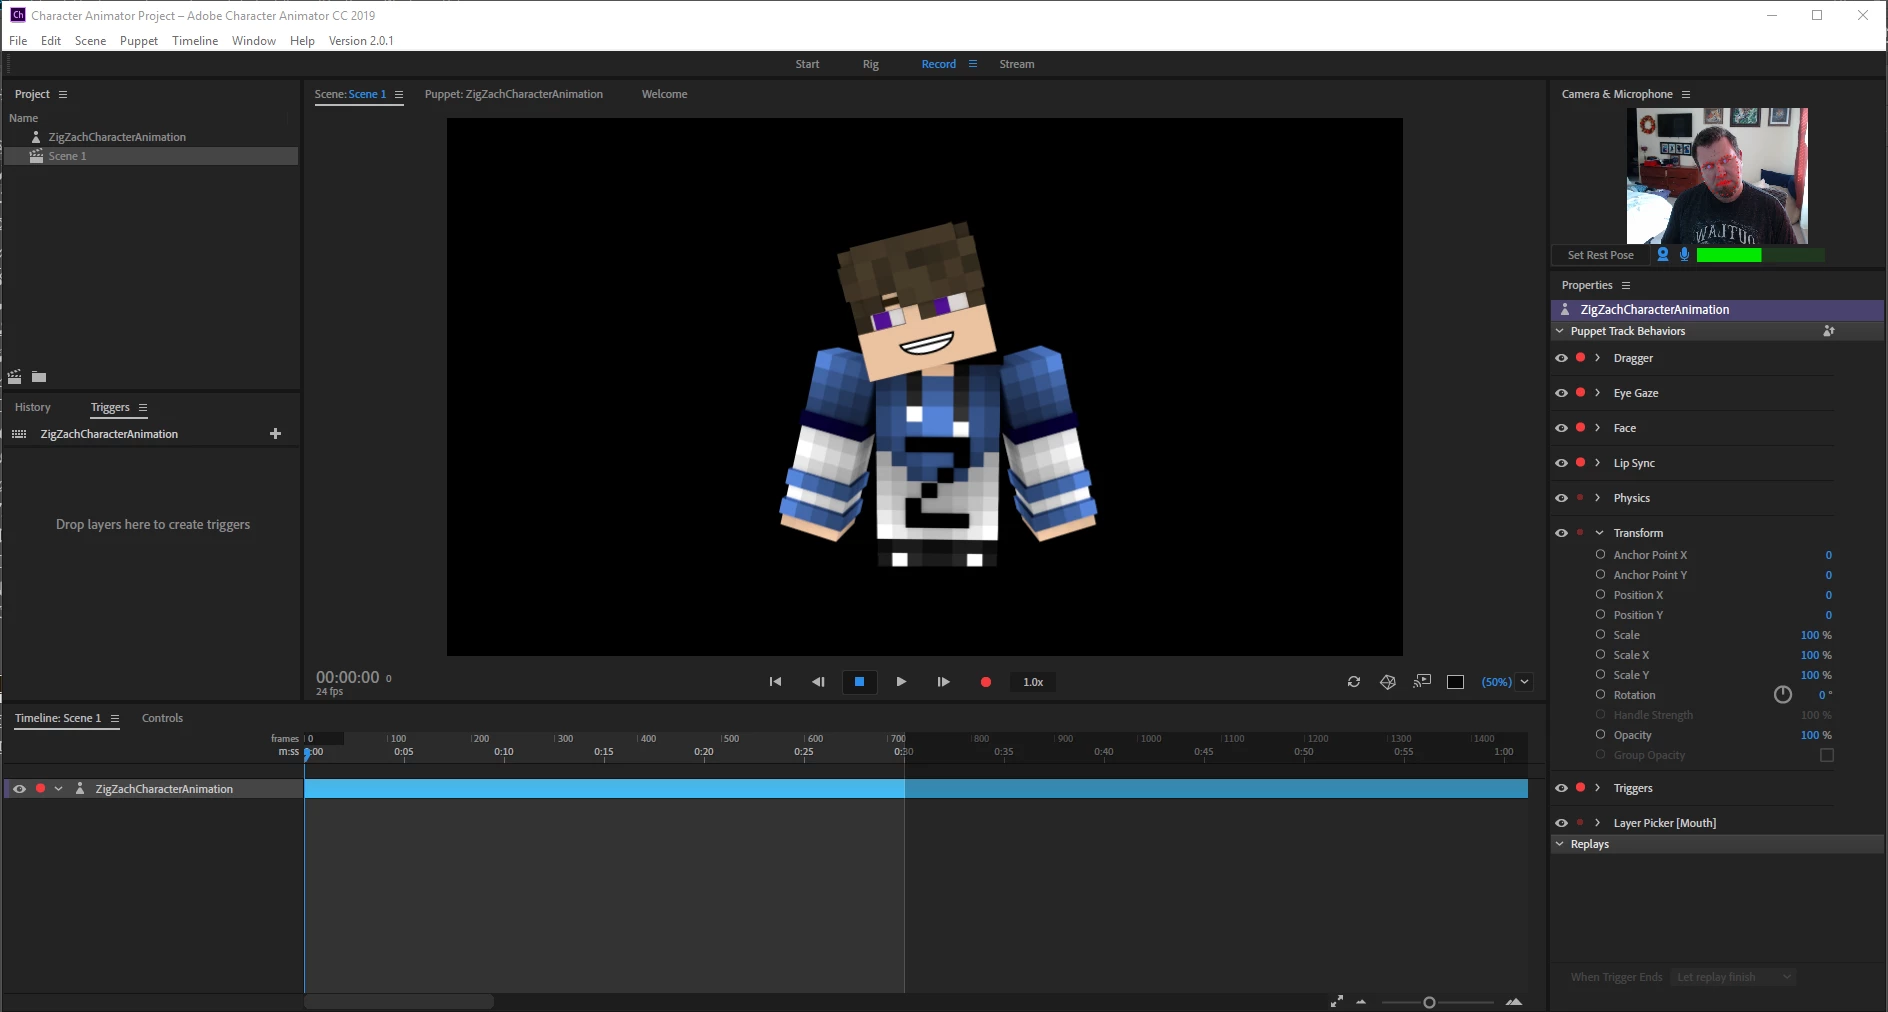
Task: Expand timeline track ZigZachCharacterAnimation chevron
Action: pyautogui.click(x=59, y=789)
